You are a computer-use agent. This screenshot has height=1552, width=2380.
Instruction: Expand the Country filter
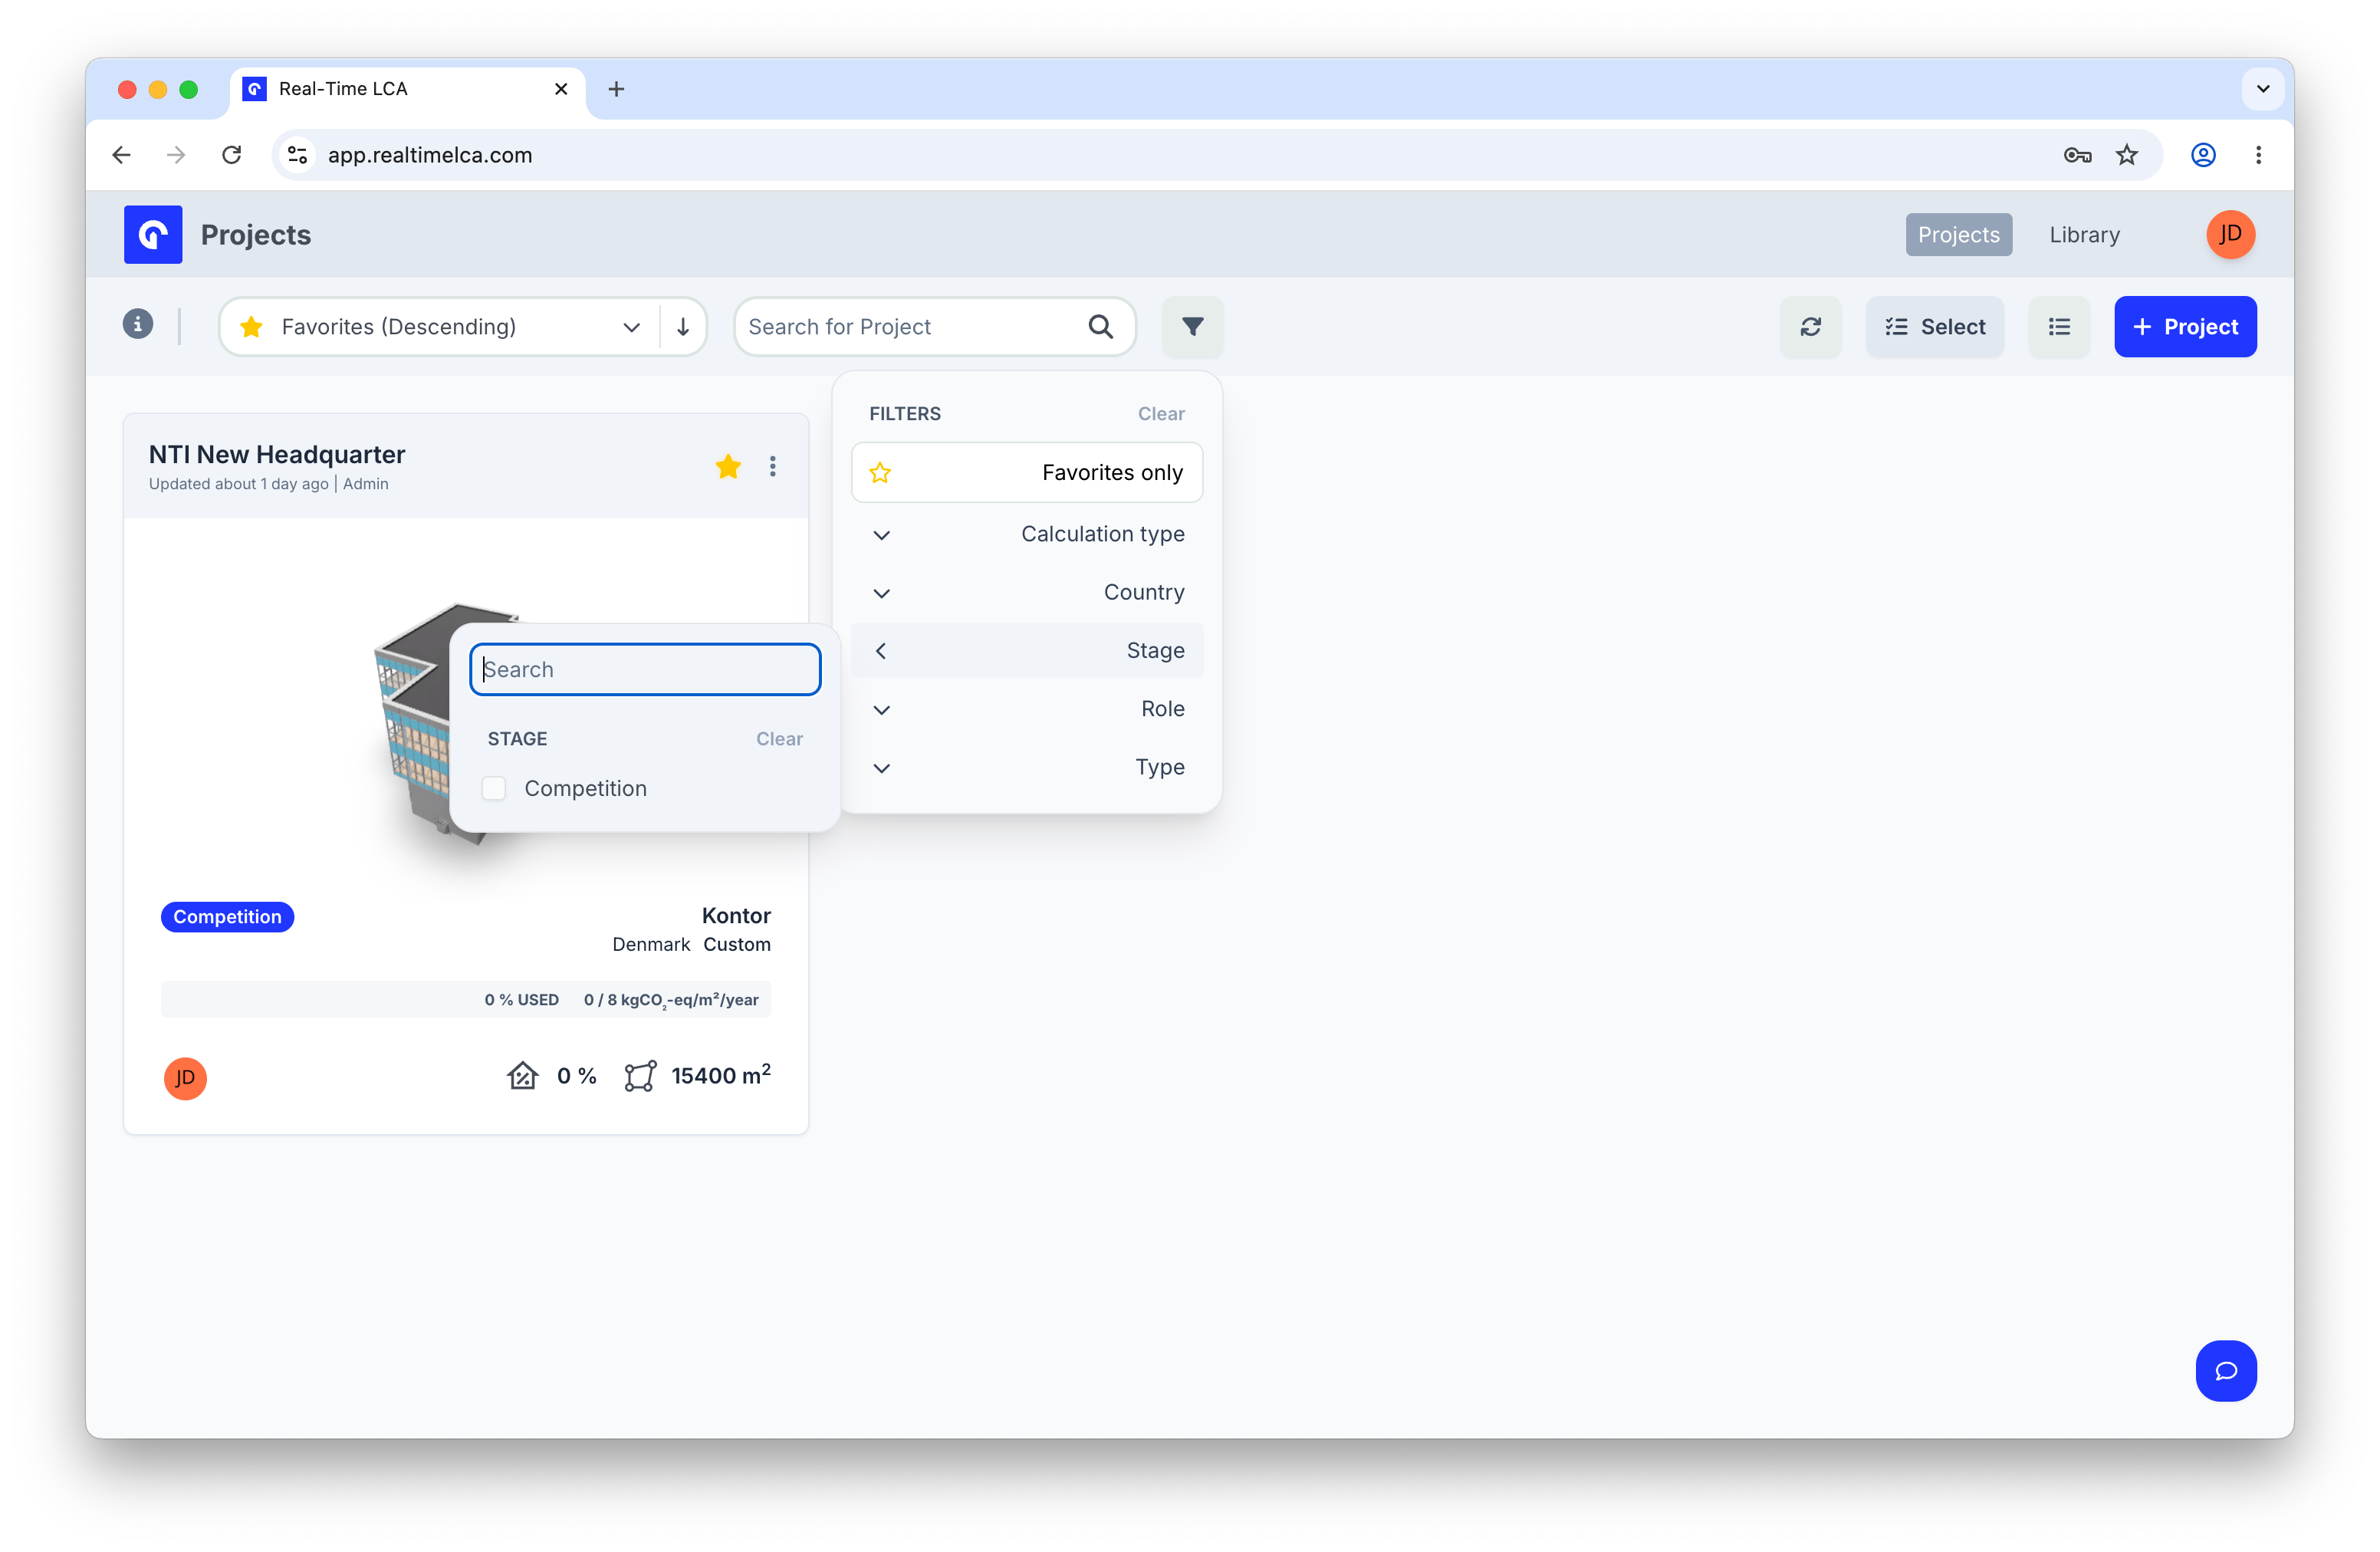(x=1026, y=592)
